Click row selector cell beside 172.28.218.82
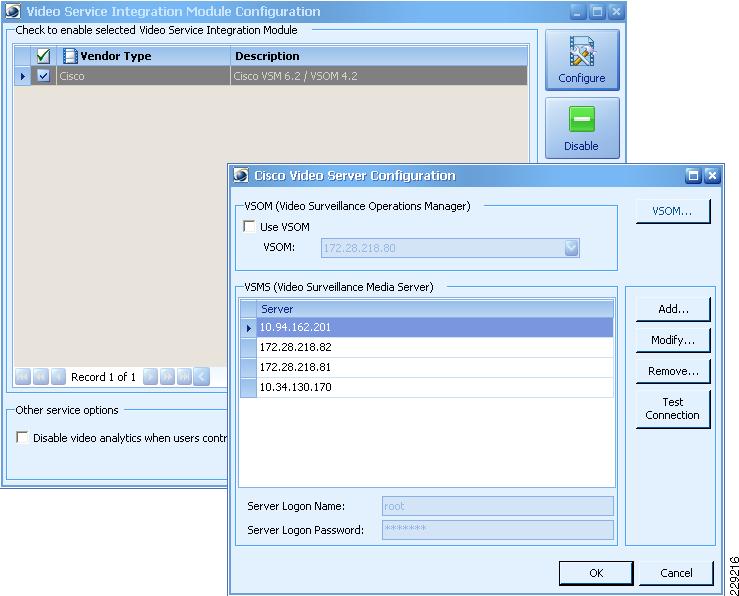Viewport: 739px width, 596px height. tap(248, 347)
